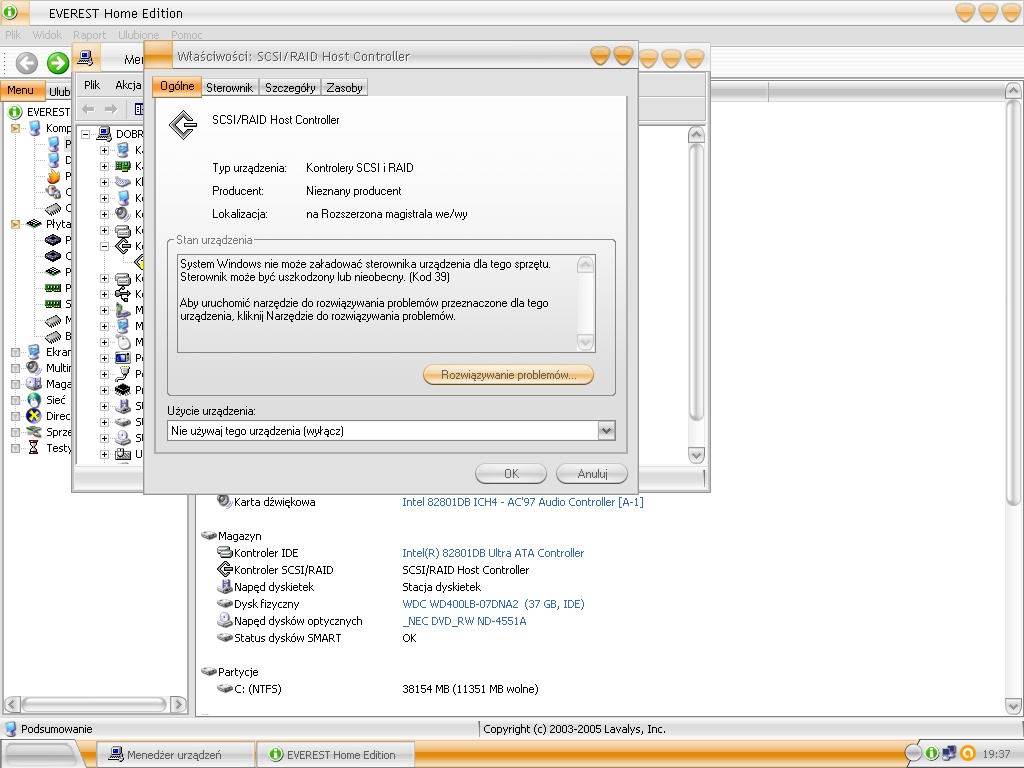
Task: Open the Akcja menu in Device Manager
Action: click(128, 85)
